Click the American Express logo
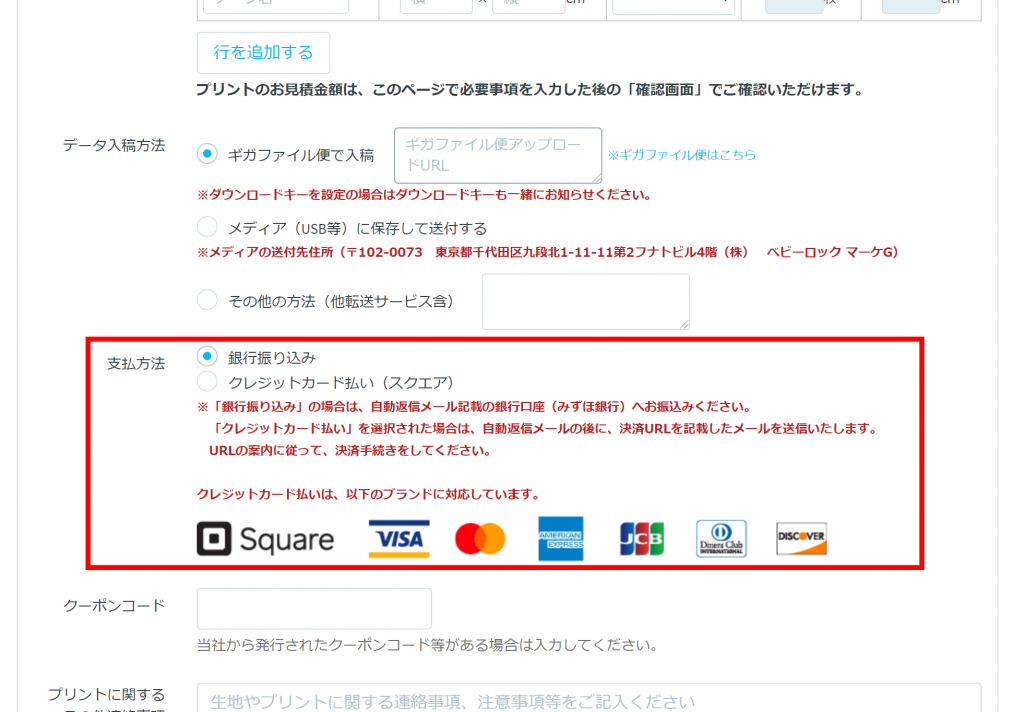The image size is (1024, 712). [560, 539]
